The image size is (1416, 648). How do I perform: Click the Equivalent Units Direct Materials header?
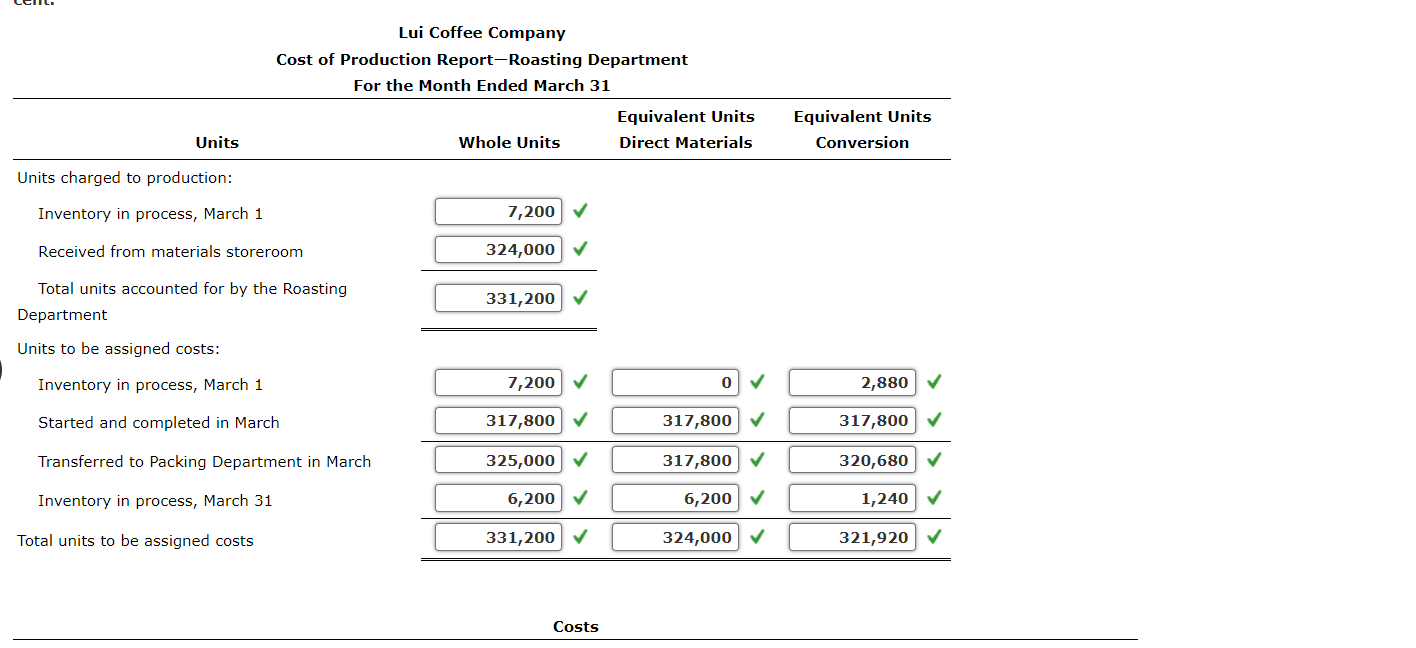point(686,129)
